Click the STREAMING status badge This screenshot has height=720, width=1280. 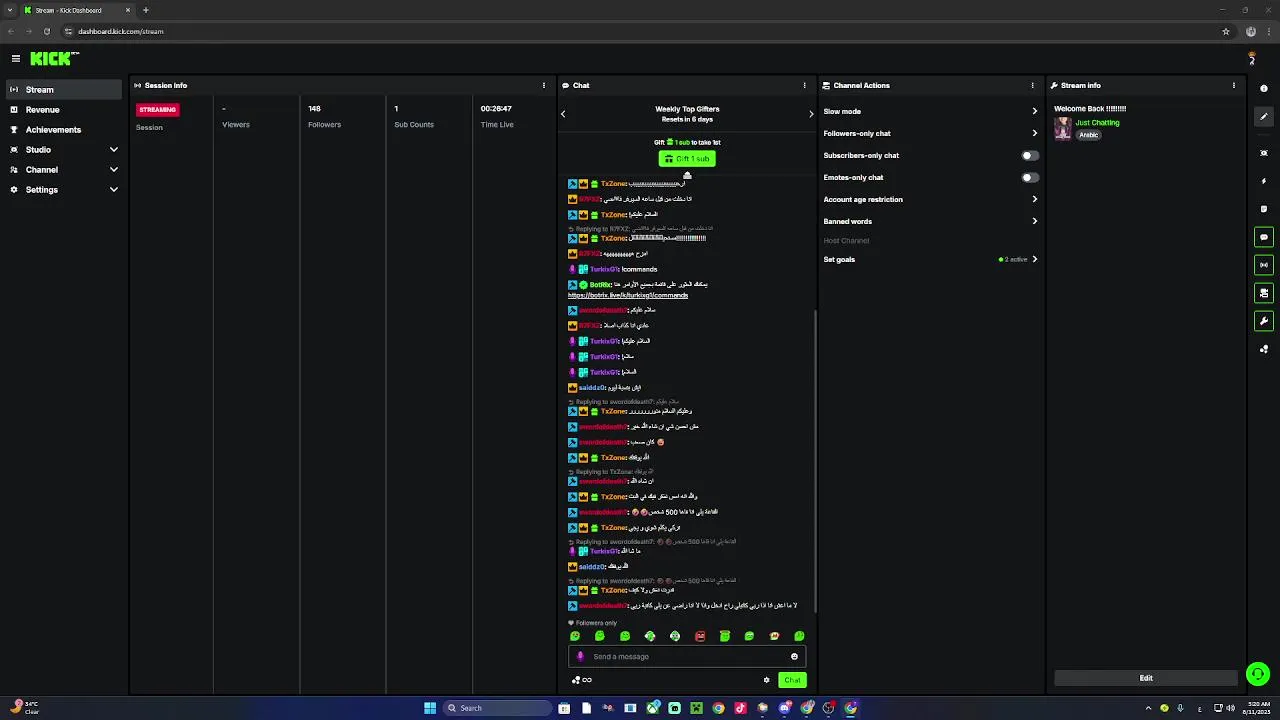[158, 110]
